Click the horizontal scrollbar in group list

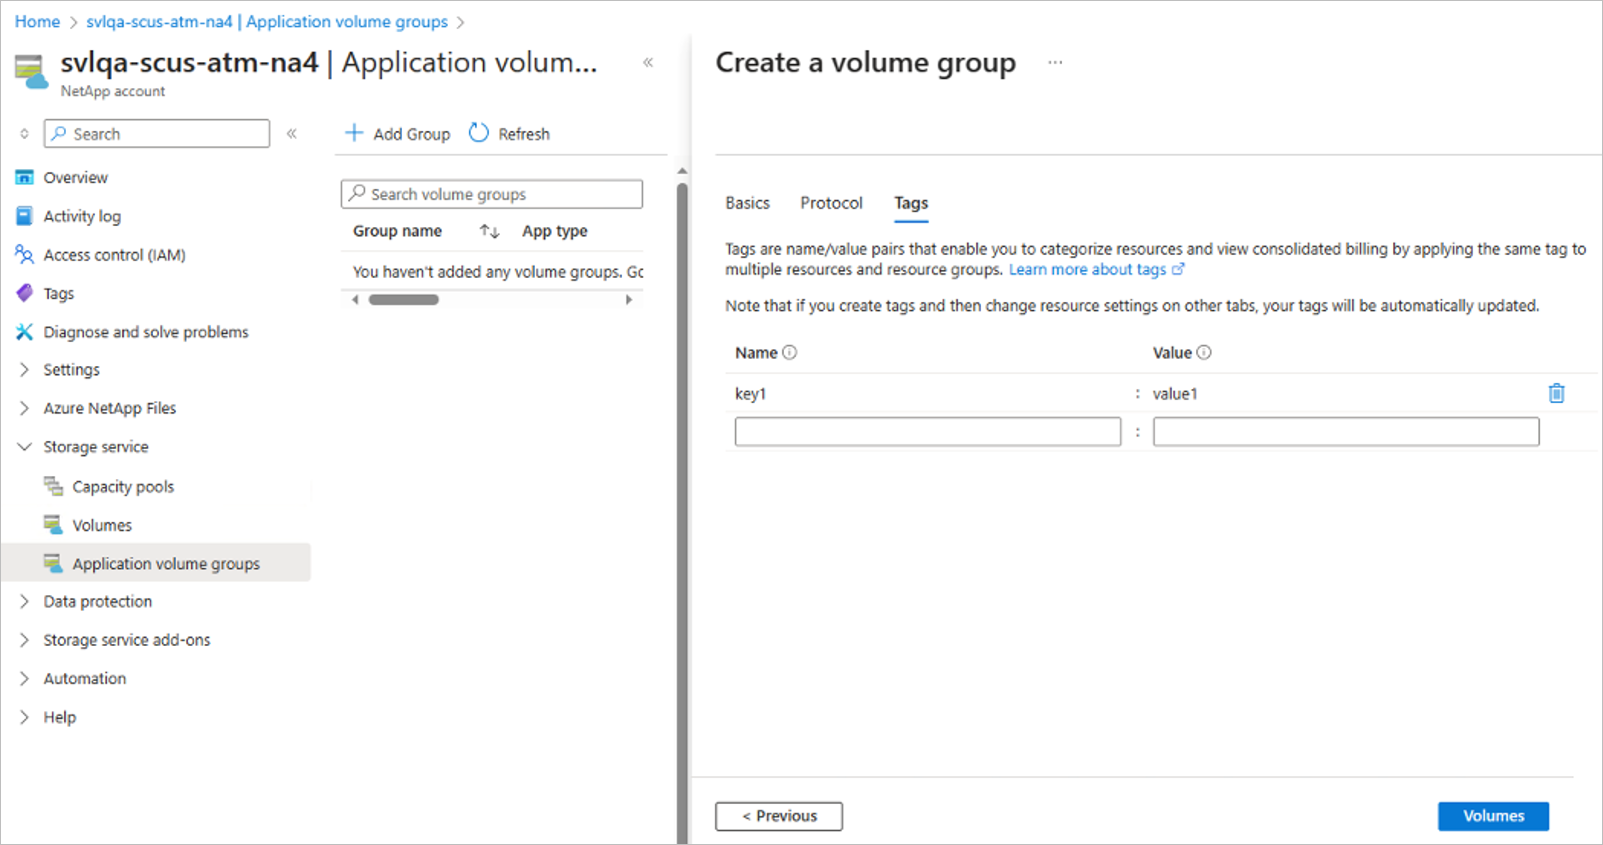(x=404, y=299)
